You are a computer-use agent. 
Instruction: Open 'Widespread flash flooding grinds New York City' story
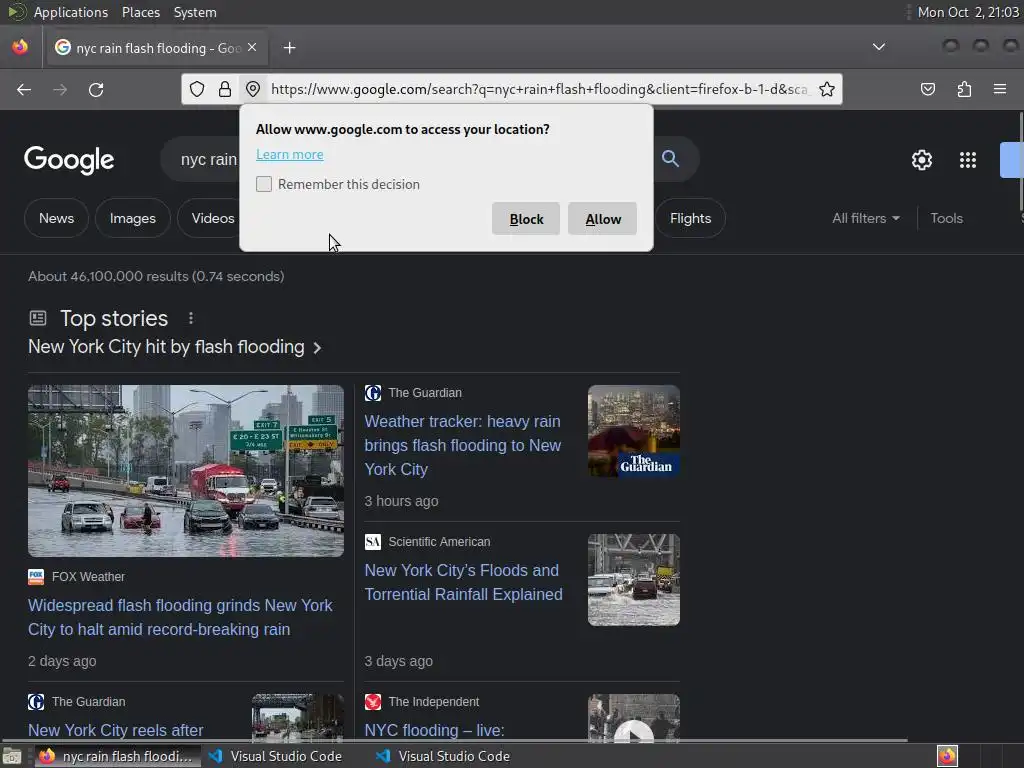coord(180,617)
